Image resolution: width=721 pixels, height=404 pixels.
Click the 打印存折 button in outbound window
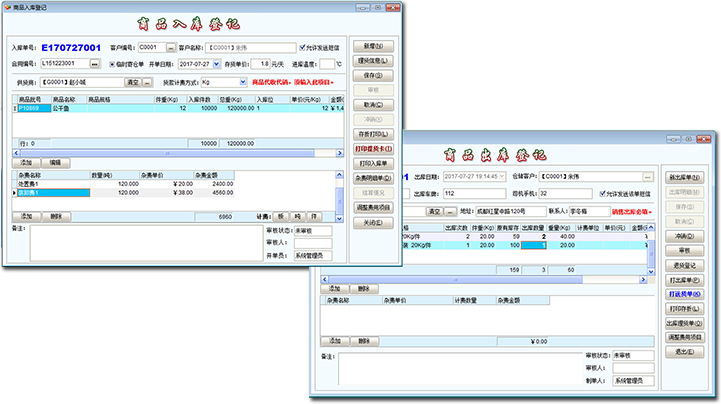click(684, 309)
